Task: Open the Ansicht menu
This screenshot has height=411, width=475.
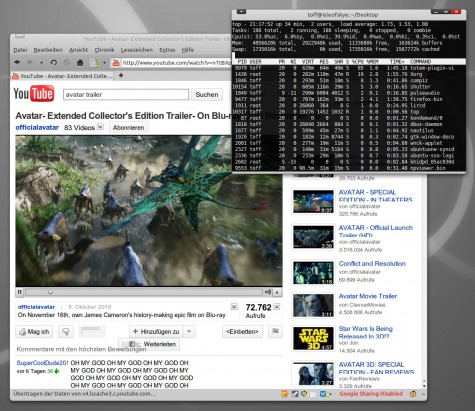Action: 79,50
